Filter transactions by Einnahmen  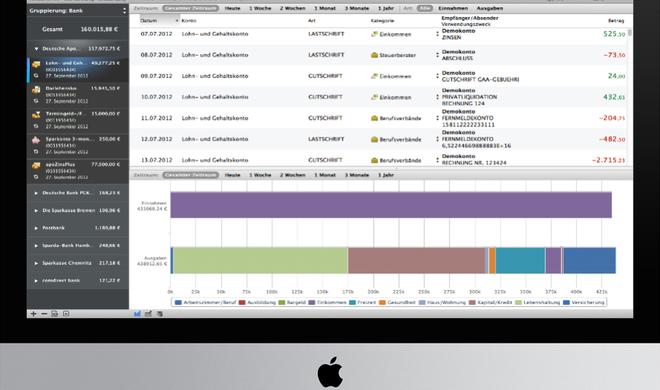(x=453, y=8)
